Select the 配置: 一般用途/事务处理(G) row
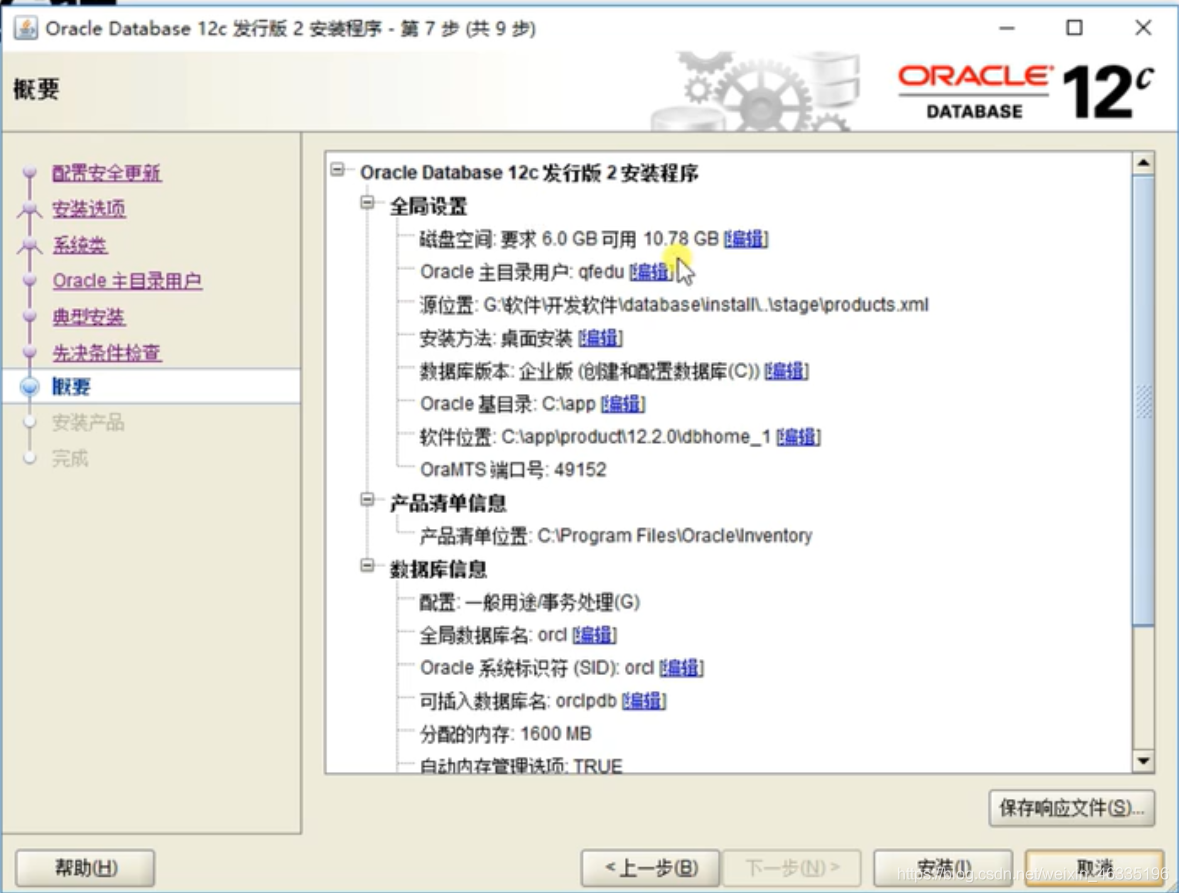This screenshot has width=1179, height=893. point(529,602)
